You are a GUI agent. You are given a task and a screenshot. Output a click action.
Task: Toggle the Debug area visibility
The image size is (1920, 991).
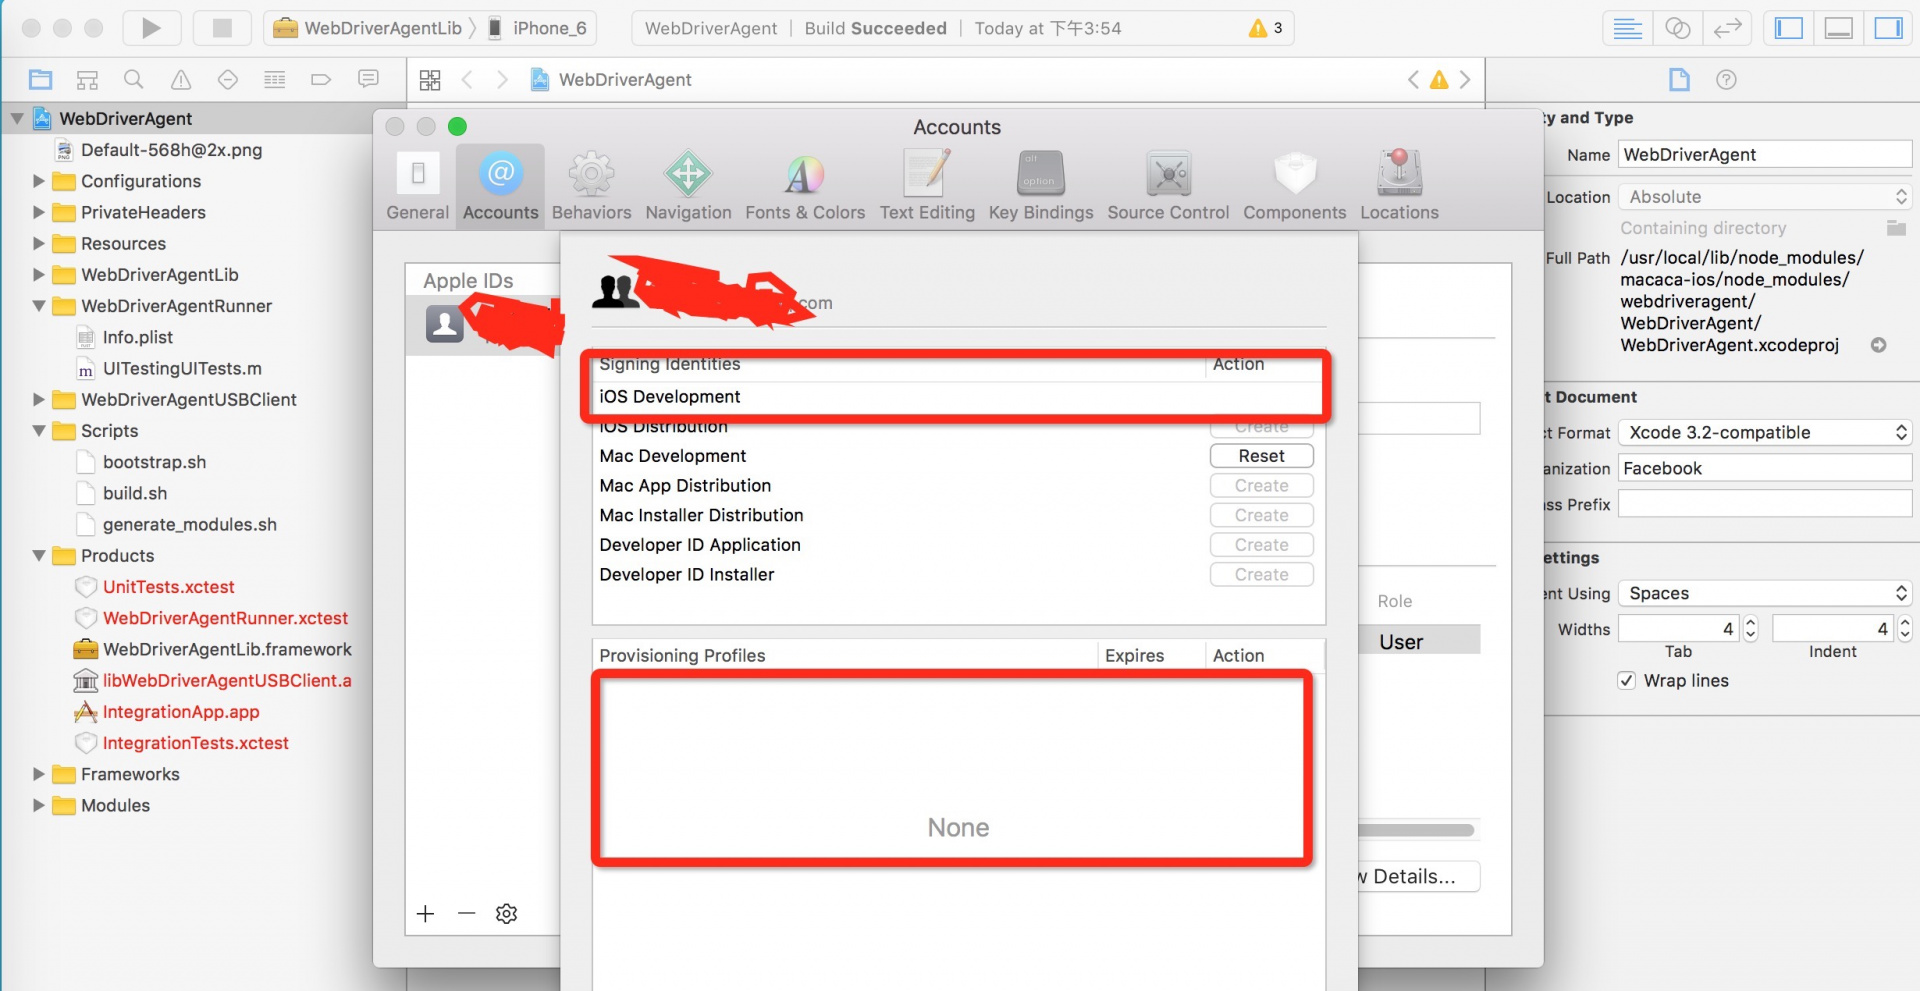(1839, 28)
